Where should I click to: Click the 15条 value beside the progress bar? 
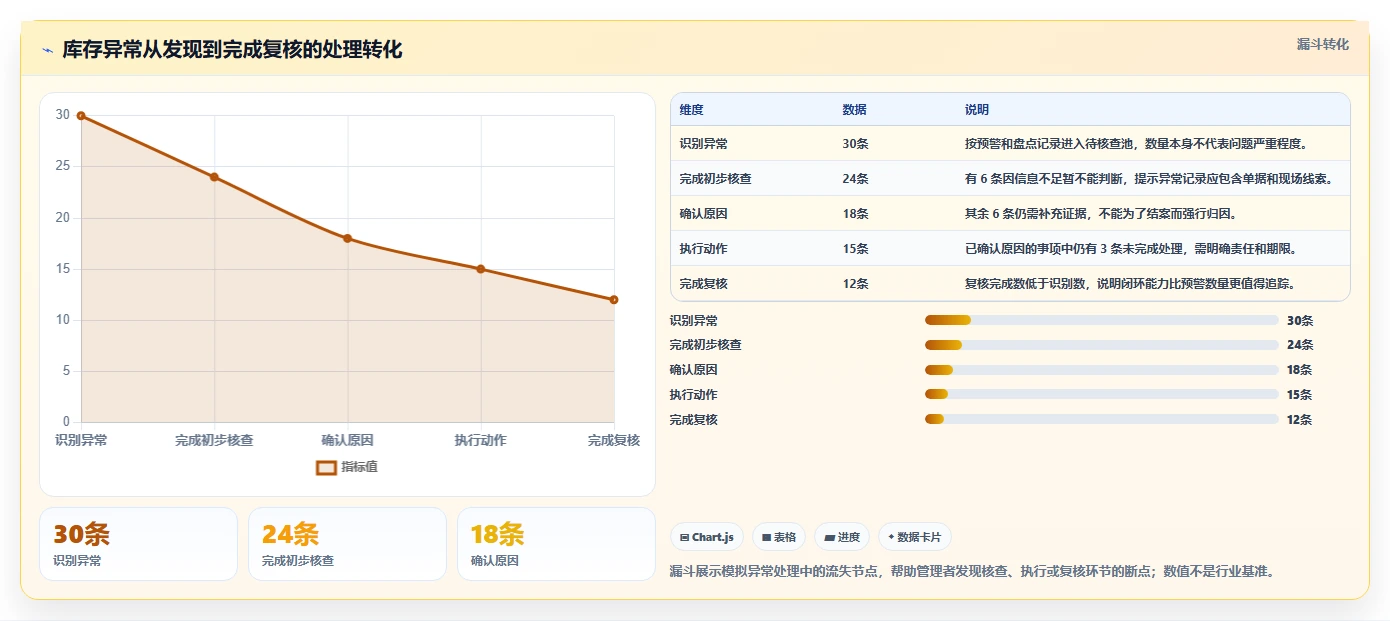(x=1300, y=395)
